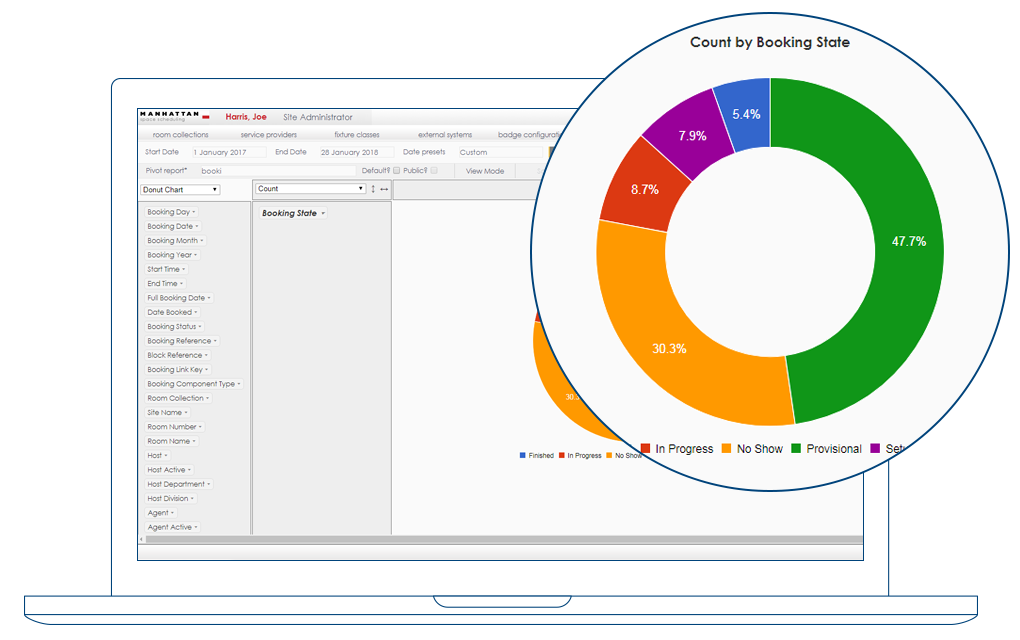Screen dimensions: 1020x640
Task: Expand the Block Reference field dropdown
Action: 206,355
